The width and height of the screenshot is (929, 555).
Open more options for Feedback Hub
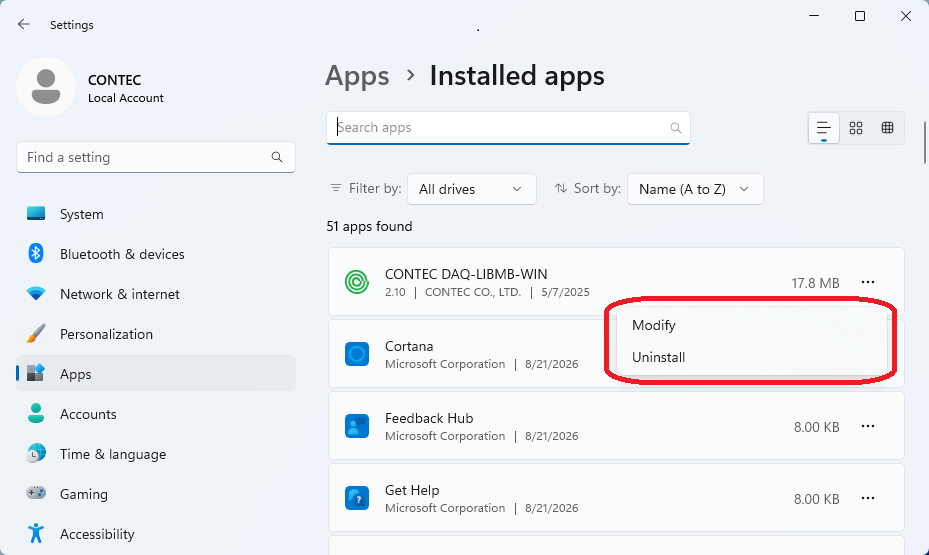(x=868, y=426)
